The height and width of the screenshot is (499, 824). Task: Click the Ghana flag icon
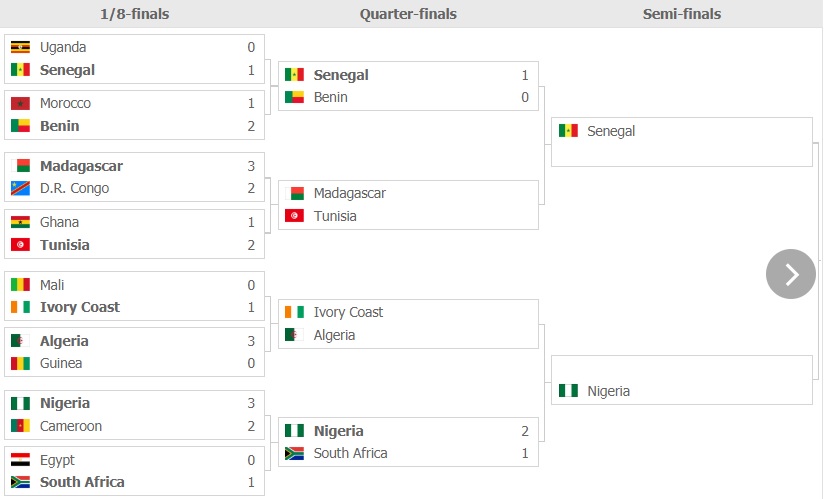point(20,222)
